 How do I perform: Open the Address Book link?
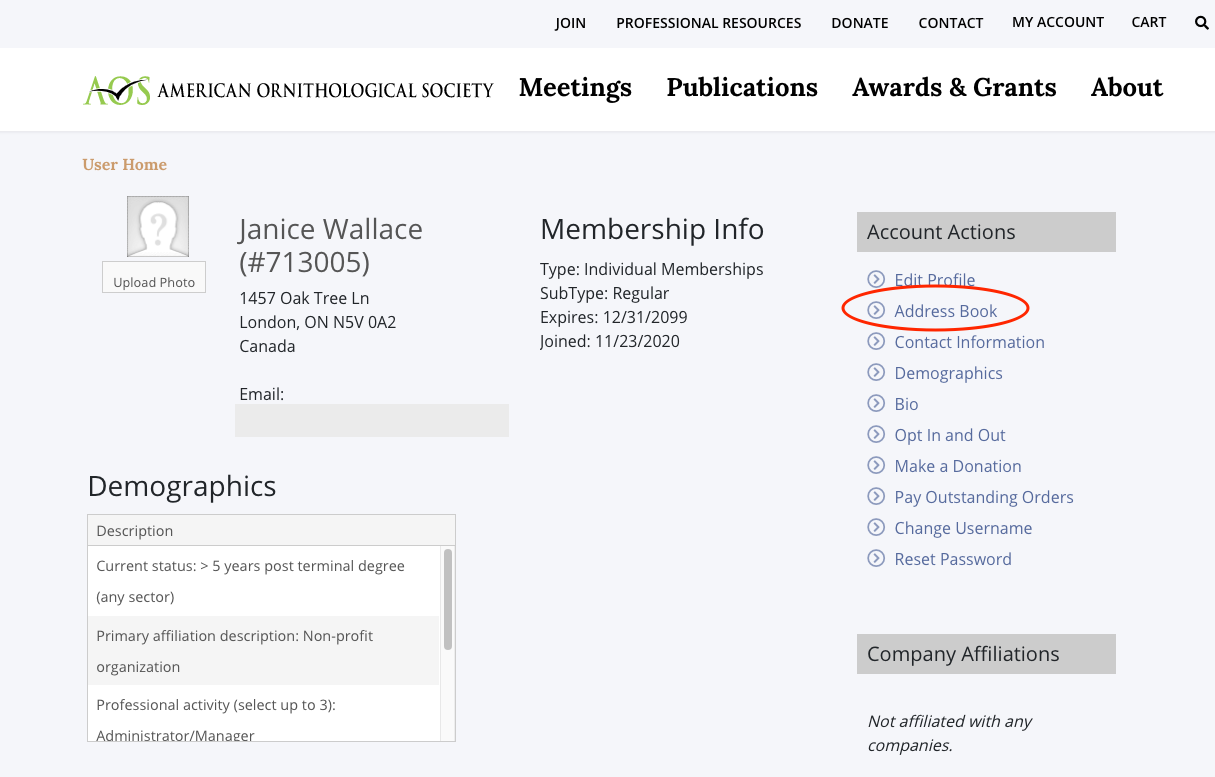945,311
